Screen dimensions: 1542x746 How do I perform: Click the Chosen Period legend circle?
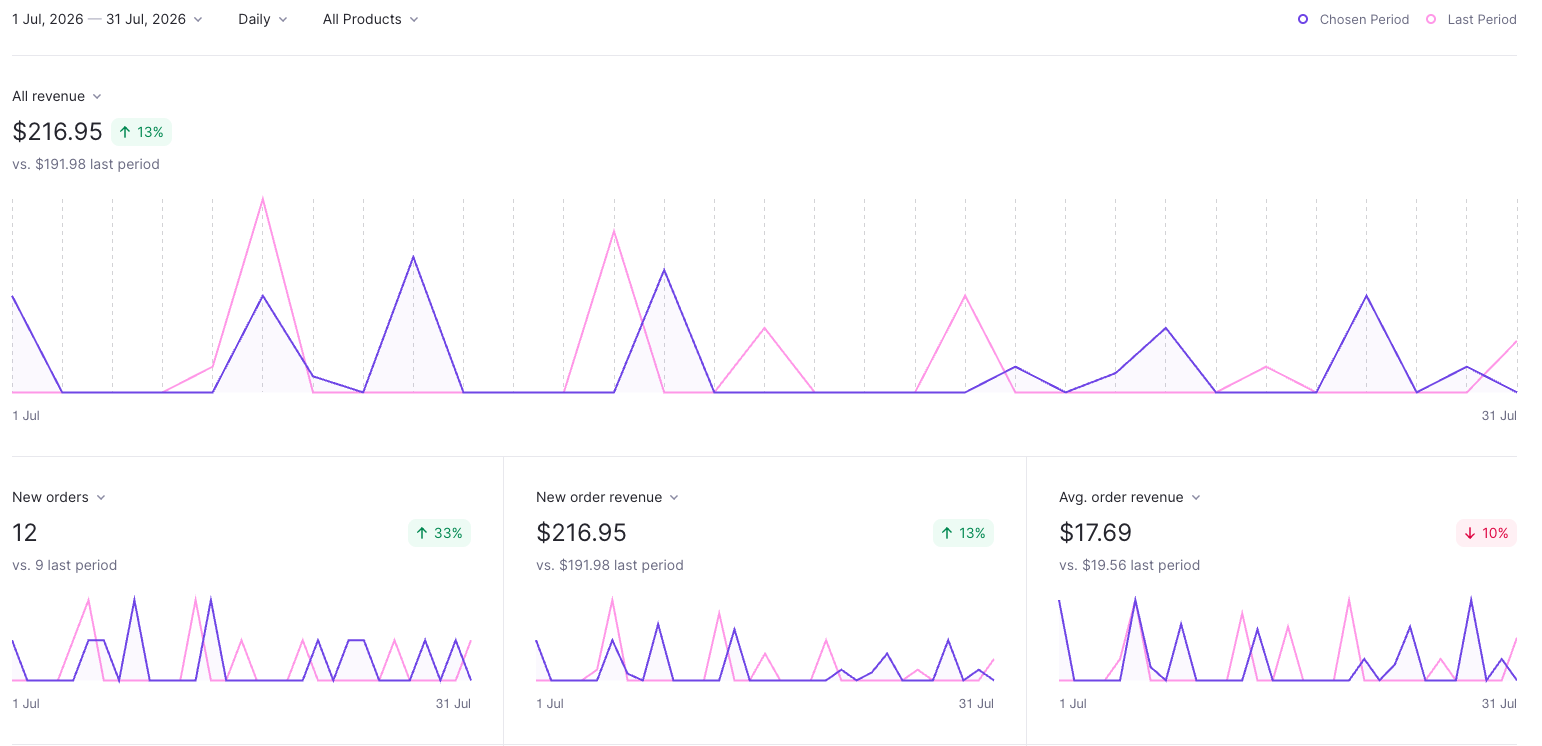(1302, 19)
